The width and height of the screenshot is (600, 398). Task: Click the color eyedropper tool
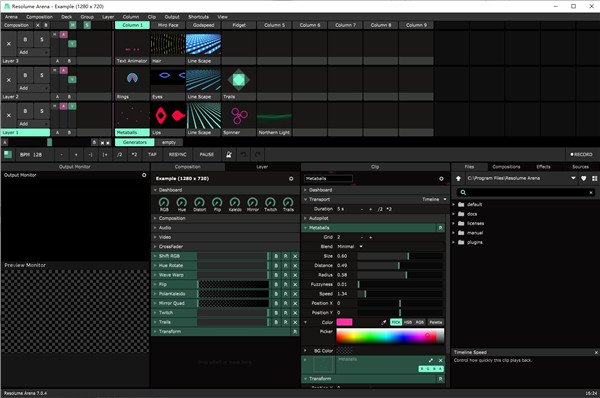(x=384, y=322)
